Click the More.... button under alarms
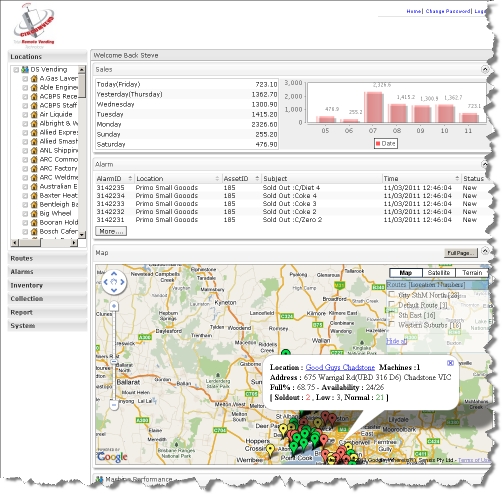This screenshot has height=494, width=502. (x=111, y=231)
